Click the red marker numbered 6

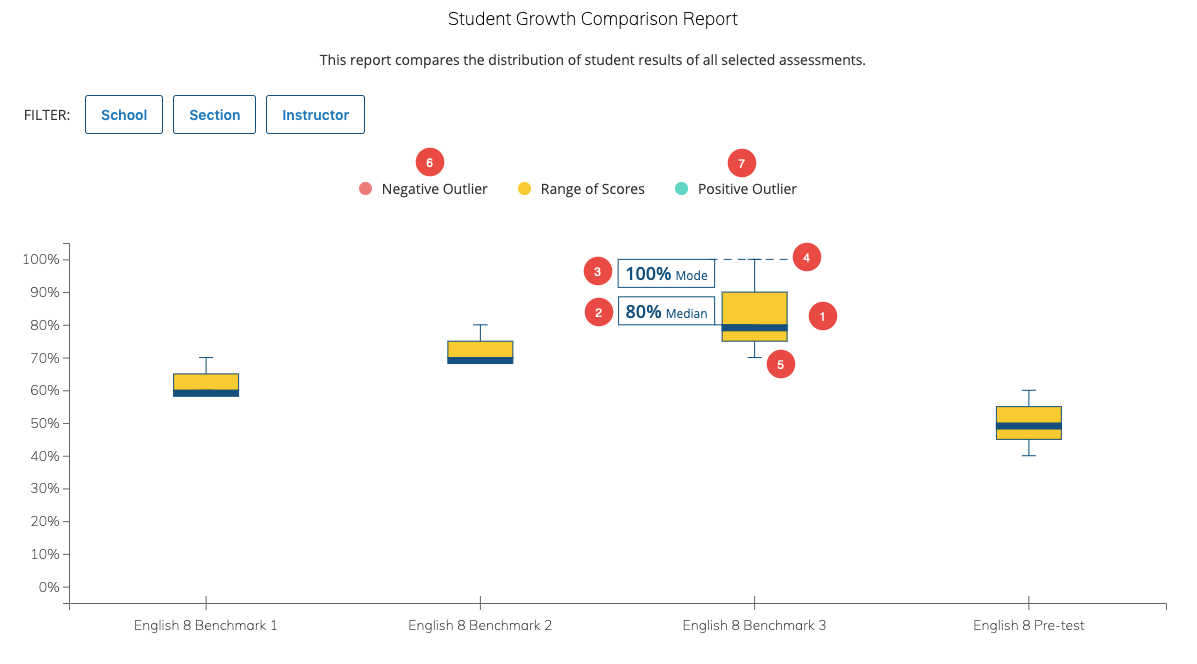[430, 161]
